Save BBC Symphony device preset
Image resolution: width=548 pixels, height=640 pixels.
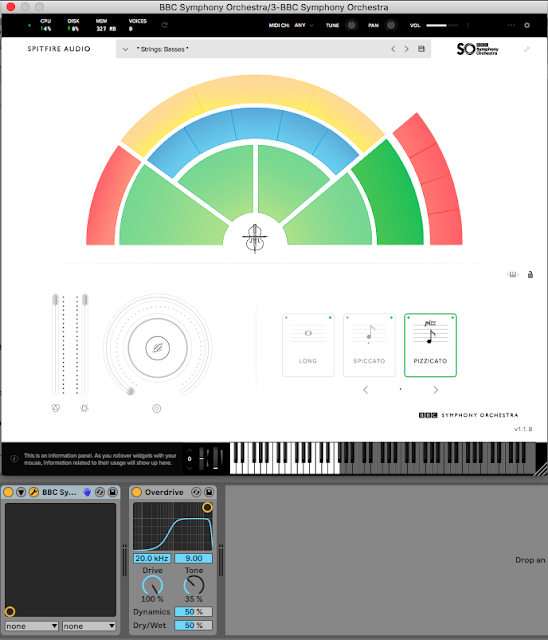point(113,492)
